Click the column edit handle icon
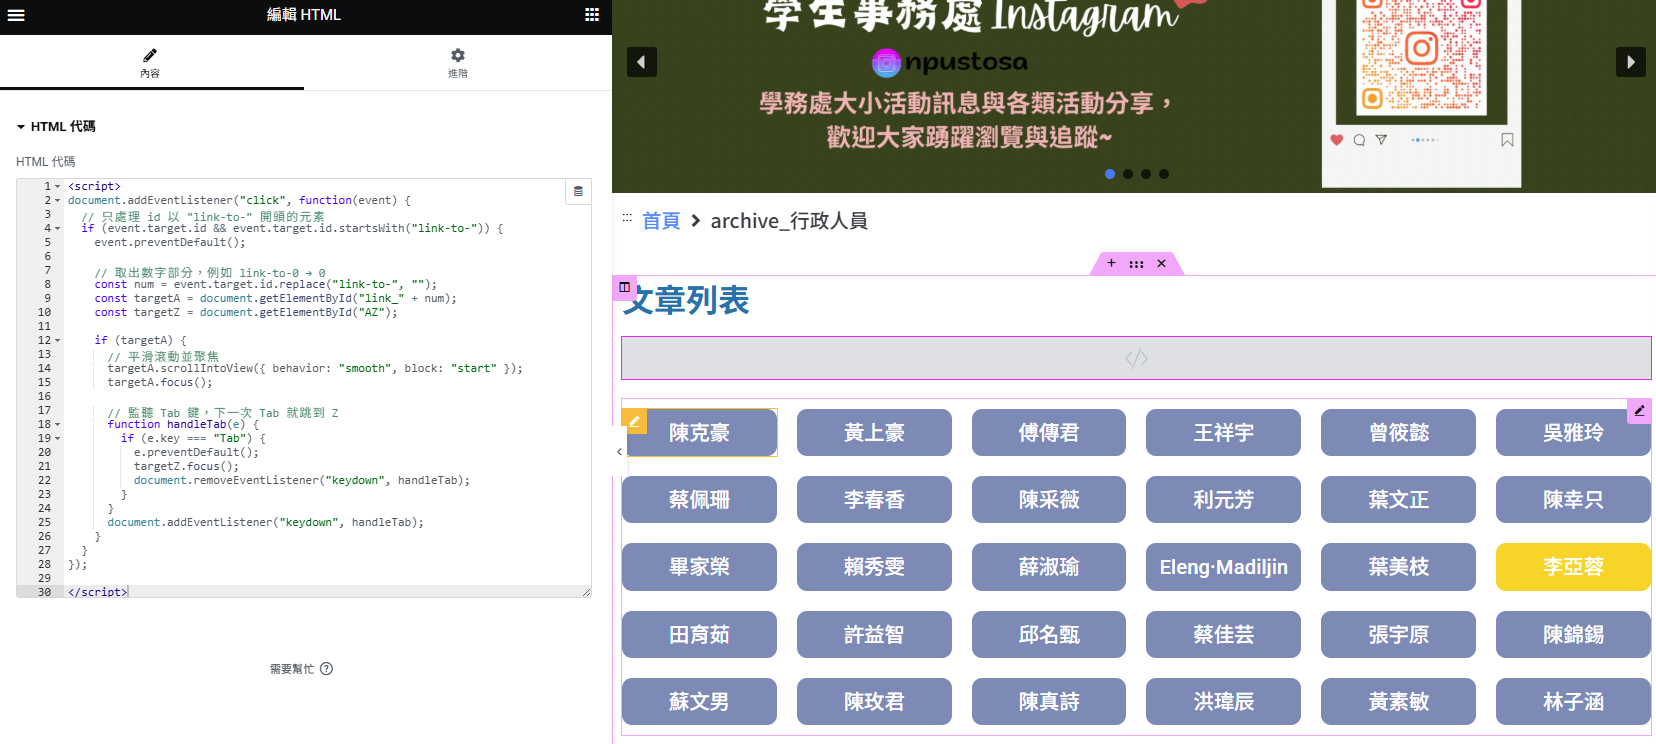This screenshot has height=744, width=1656. click(x=624, y=287)
